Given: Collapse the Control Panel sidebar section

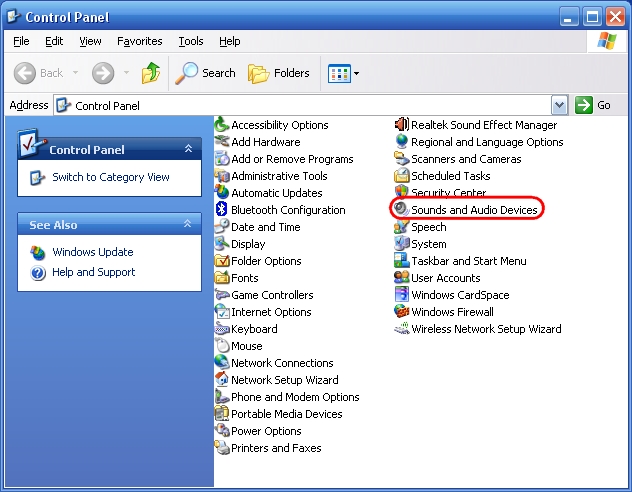Looking at the screenshot, I should pos(188,149).
